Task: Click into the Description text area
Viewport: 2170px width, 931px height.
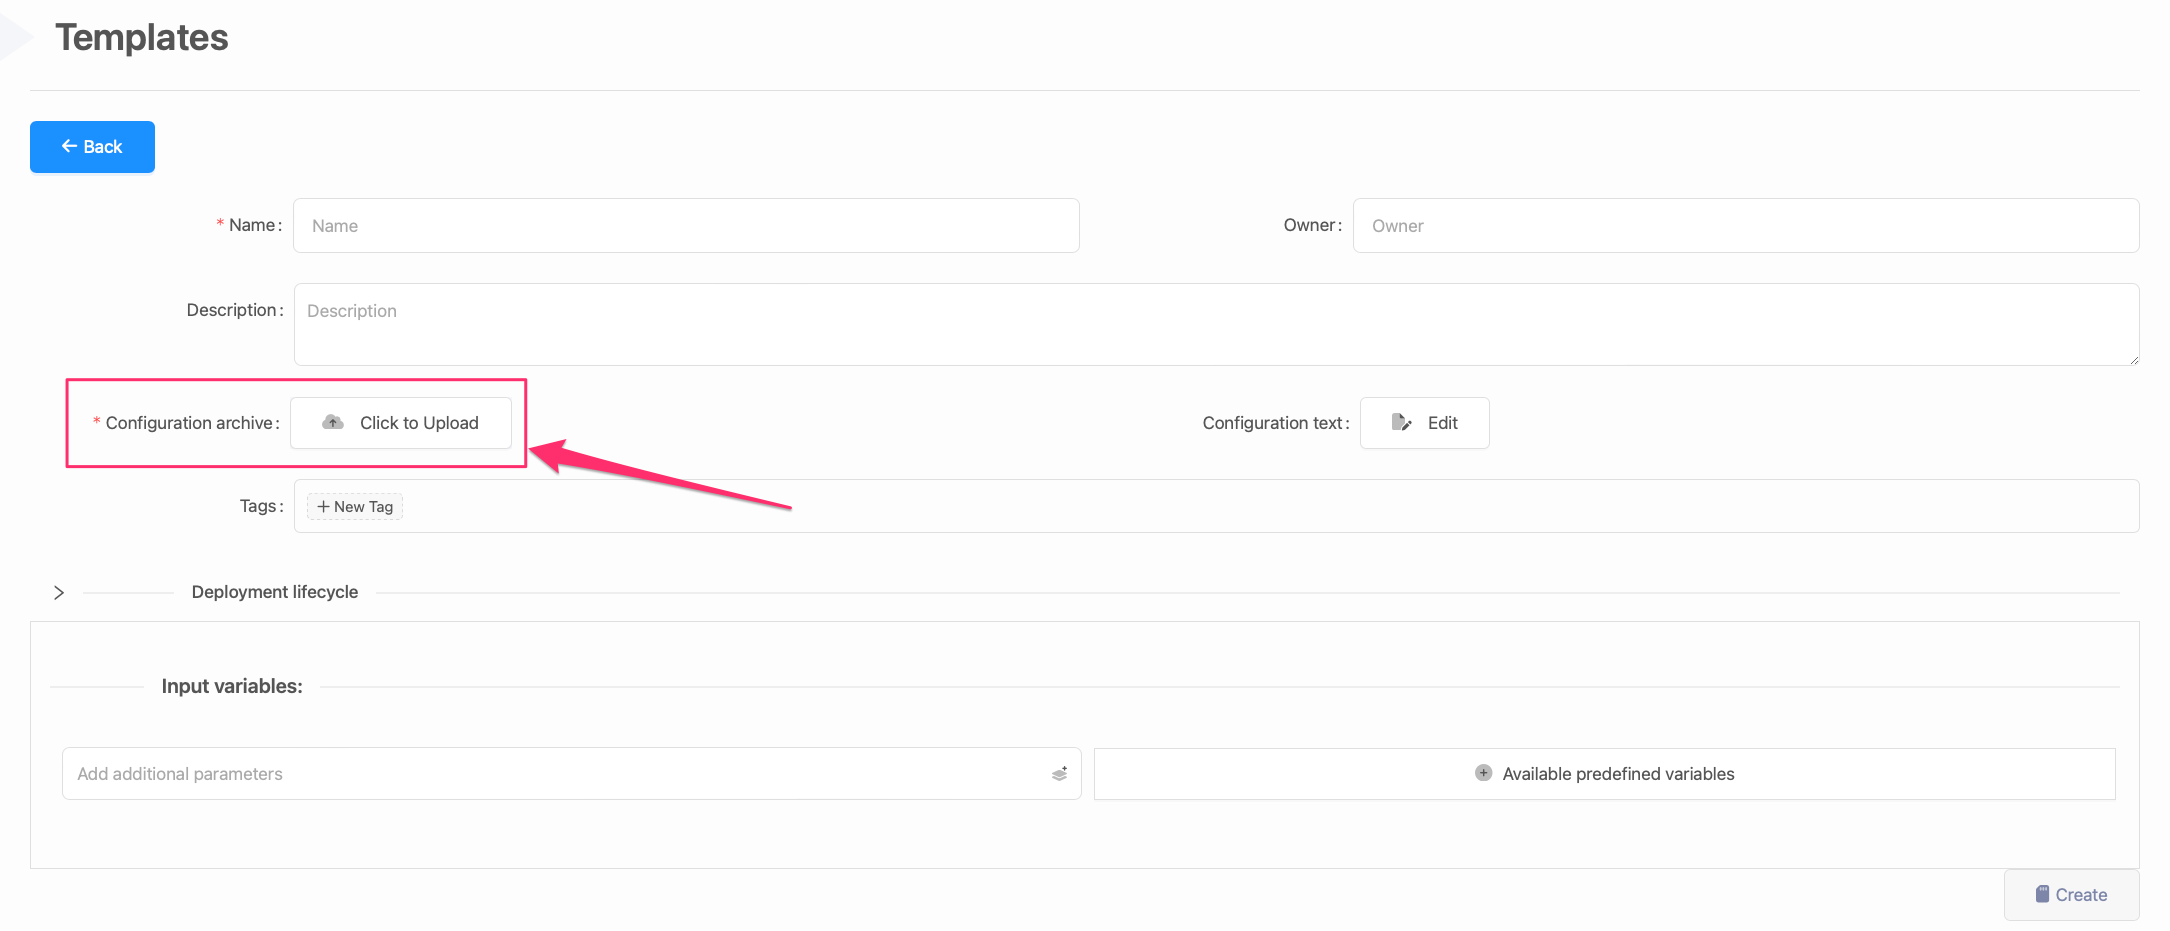Action: pos(1215,325)
